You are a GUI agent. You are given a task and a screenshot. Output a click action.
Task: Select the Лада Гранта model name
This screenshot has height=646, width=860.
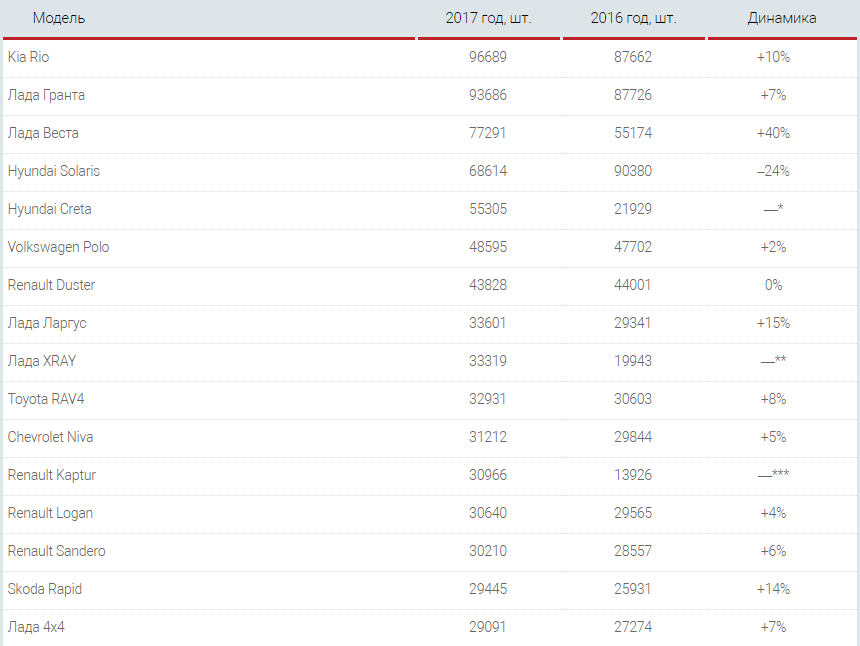pos(46,95)
